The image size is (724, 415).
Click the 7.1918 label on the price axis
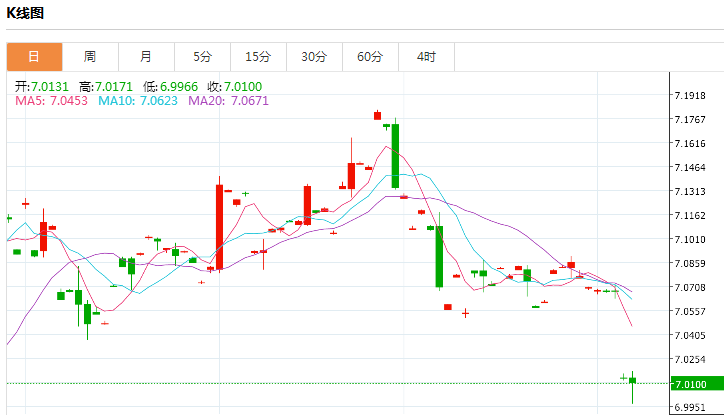pyautogui.click(x=691, y=96)
